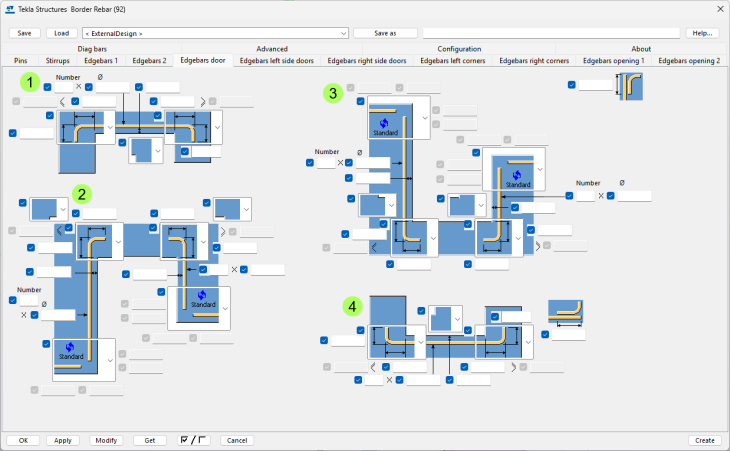
Task: Toggle all checkboxes with the checkmark button
Action: tap(194, 440)
